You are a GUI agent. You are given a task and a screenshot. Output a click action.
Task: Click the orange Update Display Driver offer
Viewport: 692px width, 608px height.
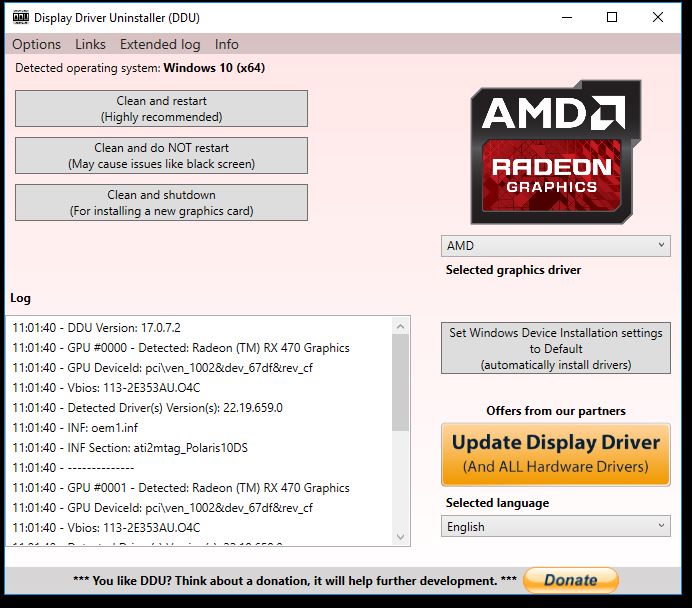pyautogui.click(x=555, y=454)
